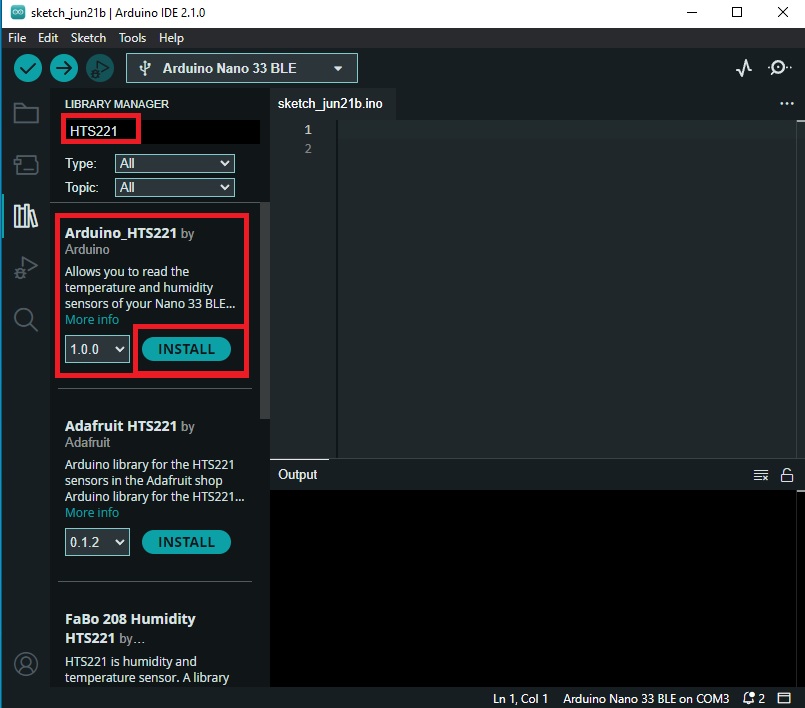Screen dimensions: 805x708
Task: Click line 1 in the code editor
Action: [x=565, y=129]
